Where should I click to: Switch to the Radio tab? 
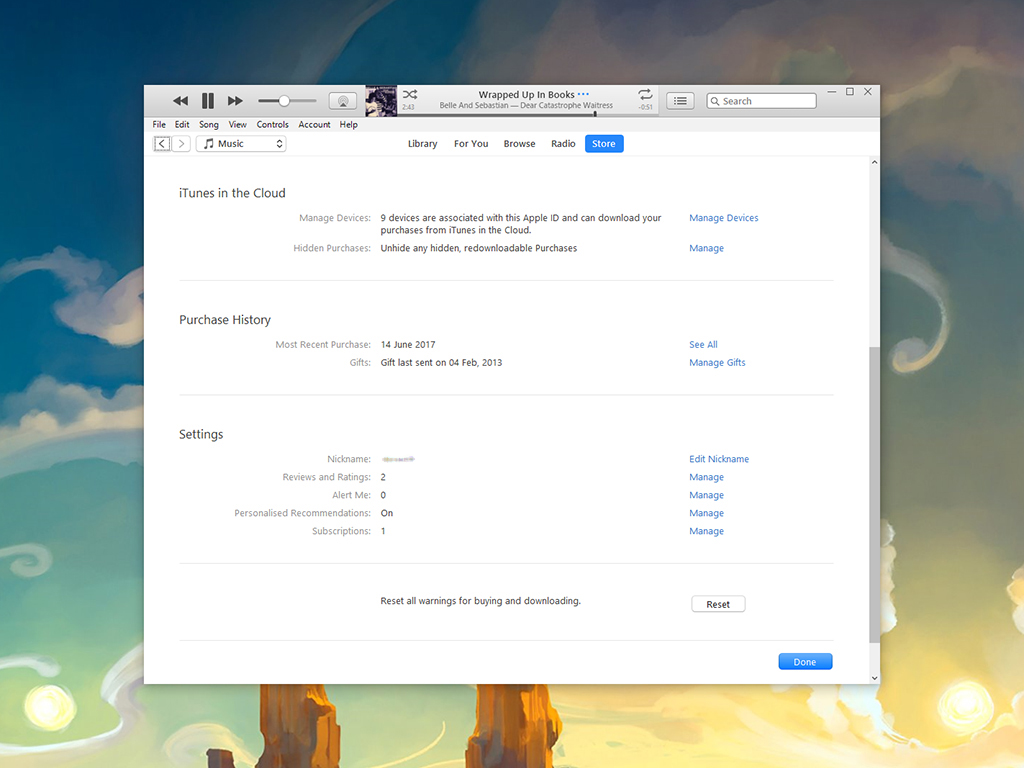pyautogui.click(x=563, y=144)
